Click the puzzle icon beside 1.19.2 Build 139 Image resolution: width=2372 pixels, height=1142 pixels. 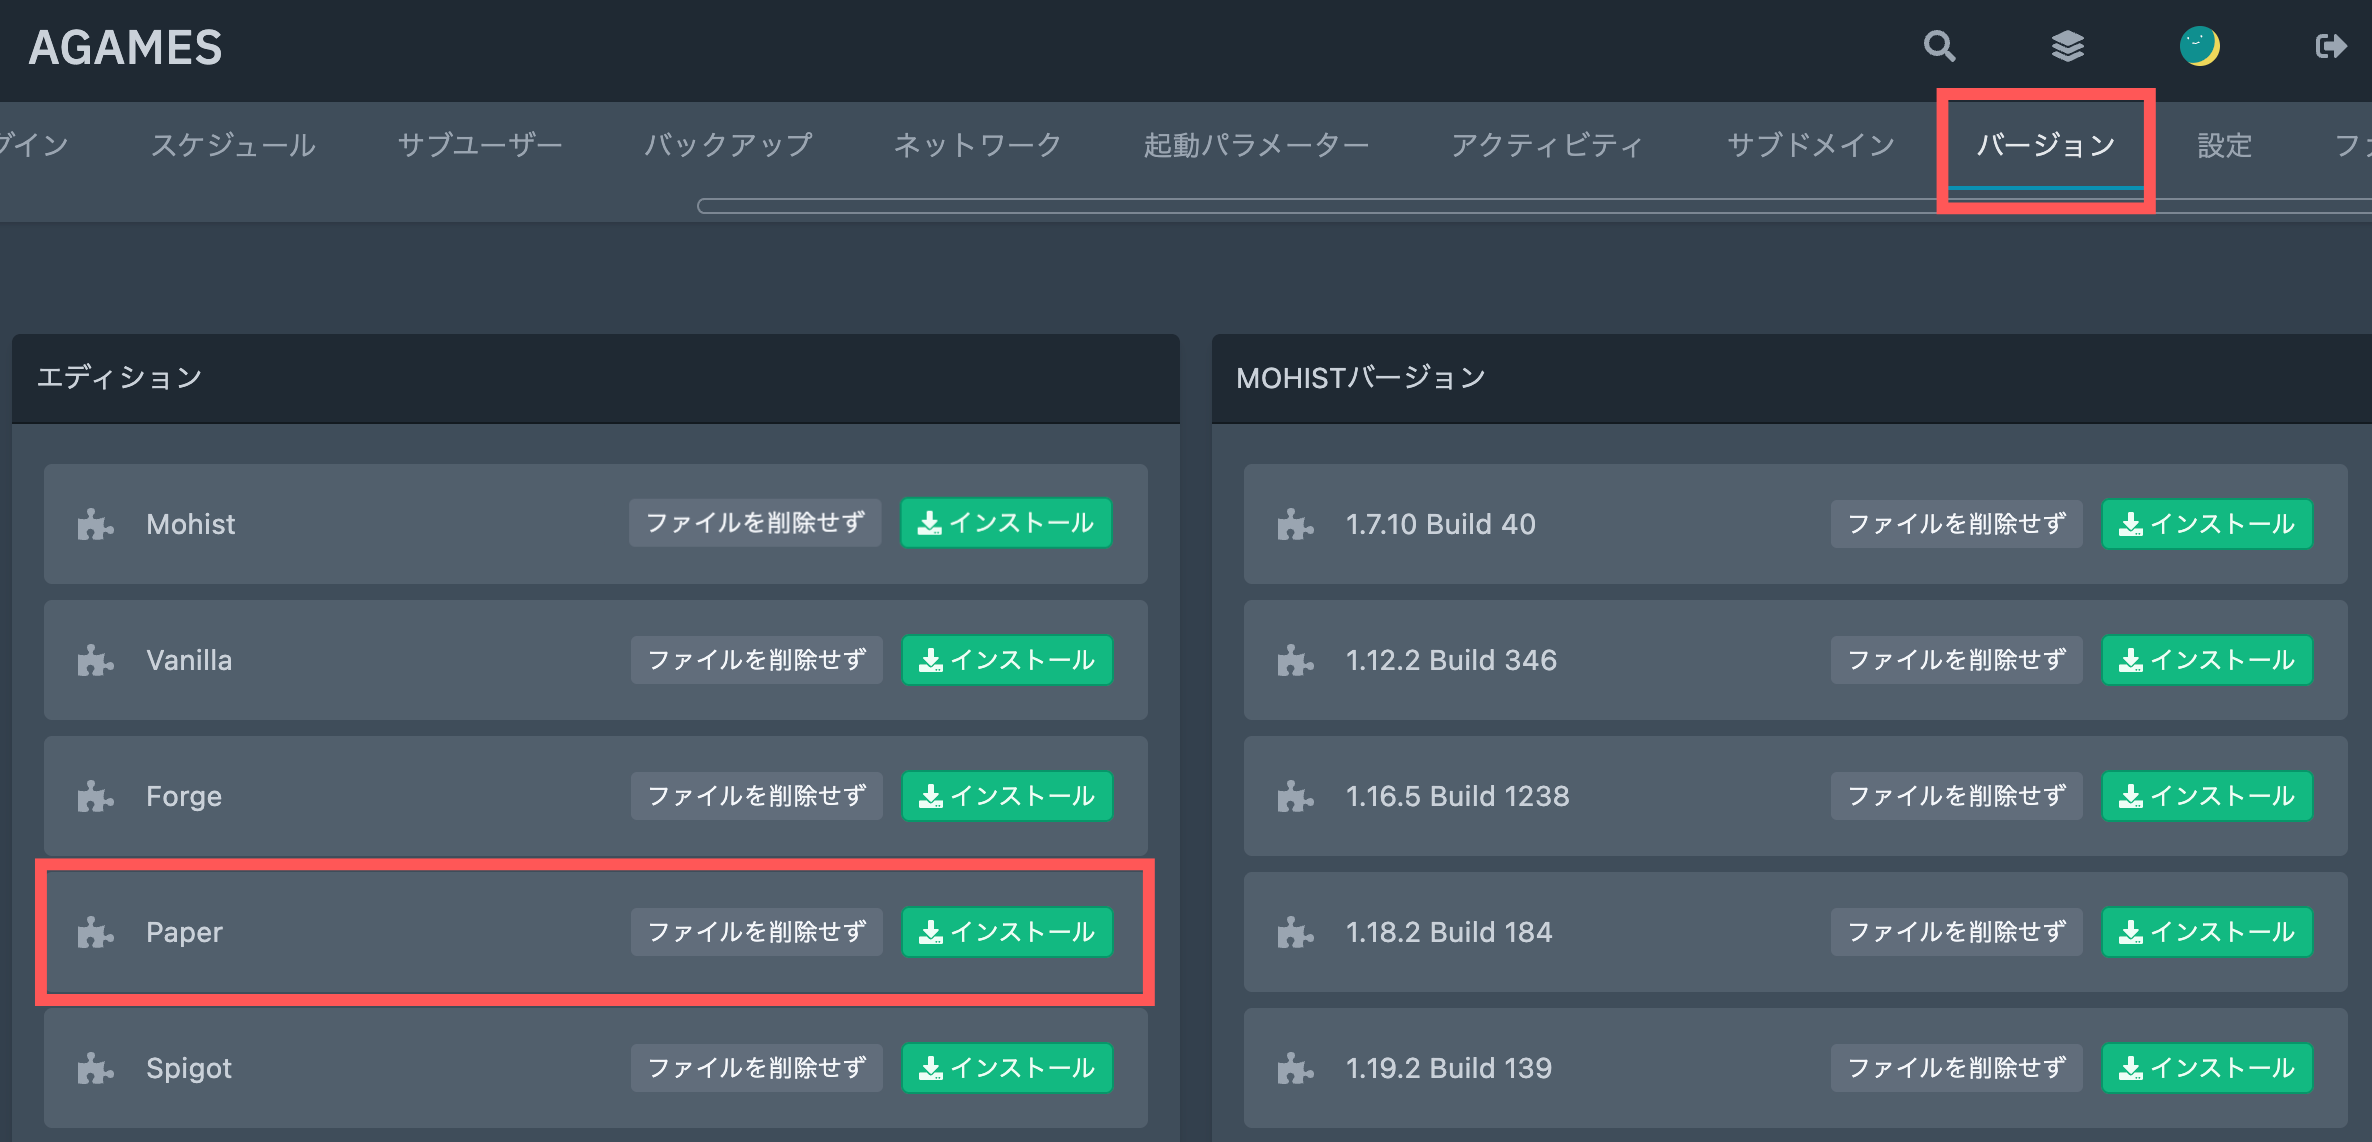tap(1295, 1068)
